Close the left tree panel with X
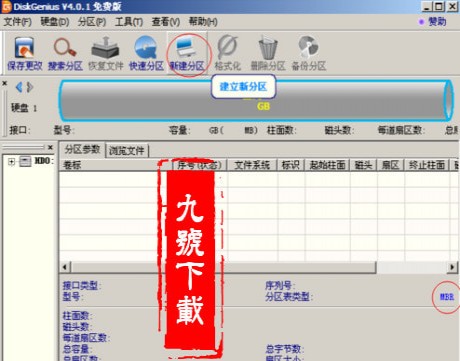Screen dimensions: 460x361 [x=50, y=147]
